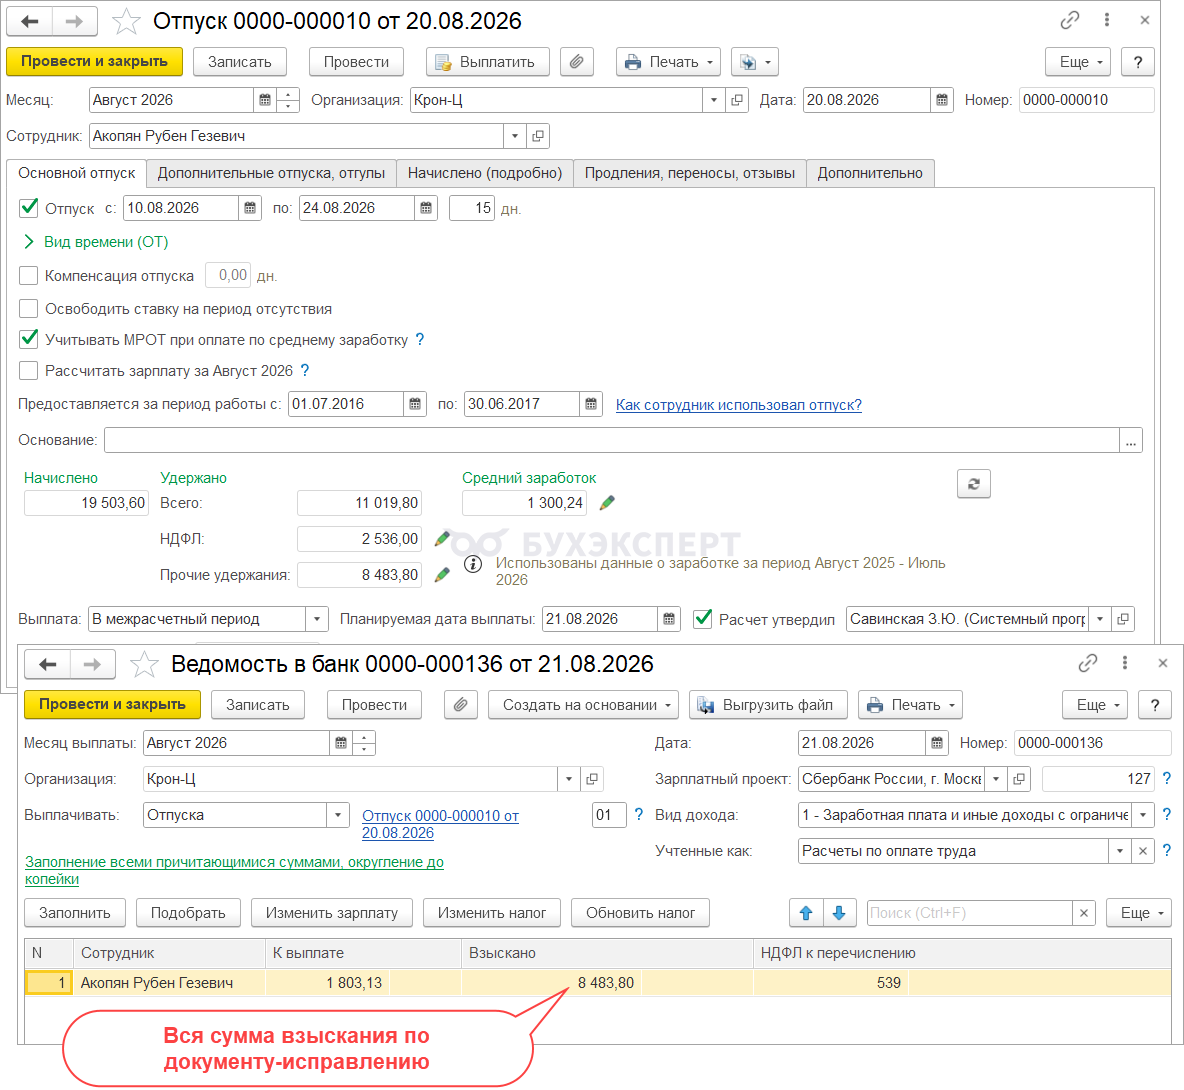This screenshot has height=1090, width=1184.
Task: Open the Выплата dropdown for В межрасчетный период
Action: pyautogui.click(x=317, y=619)
